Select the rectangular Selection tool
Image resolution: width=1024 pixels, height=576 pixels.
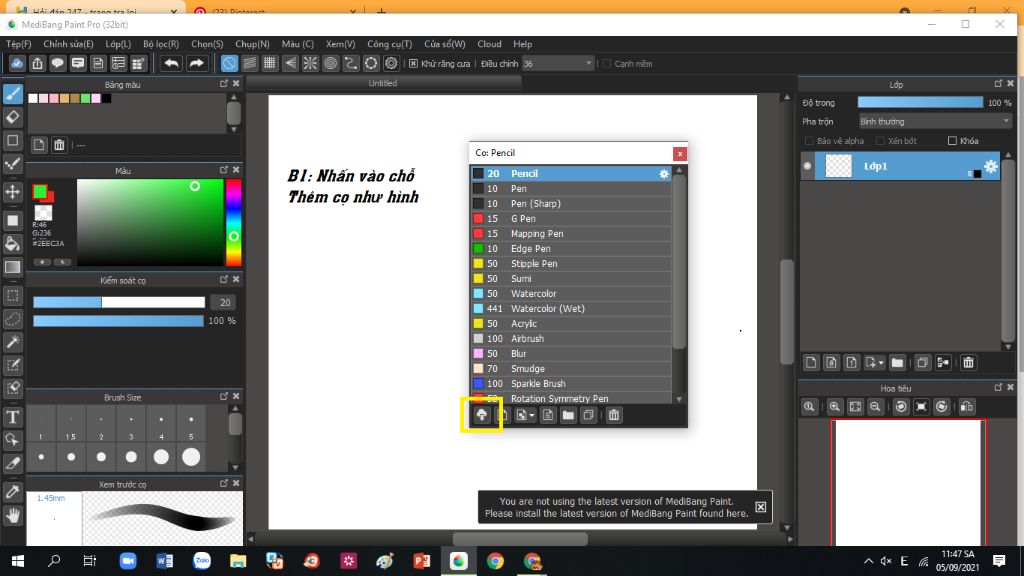[x=13, y=295]
